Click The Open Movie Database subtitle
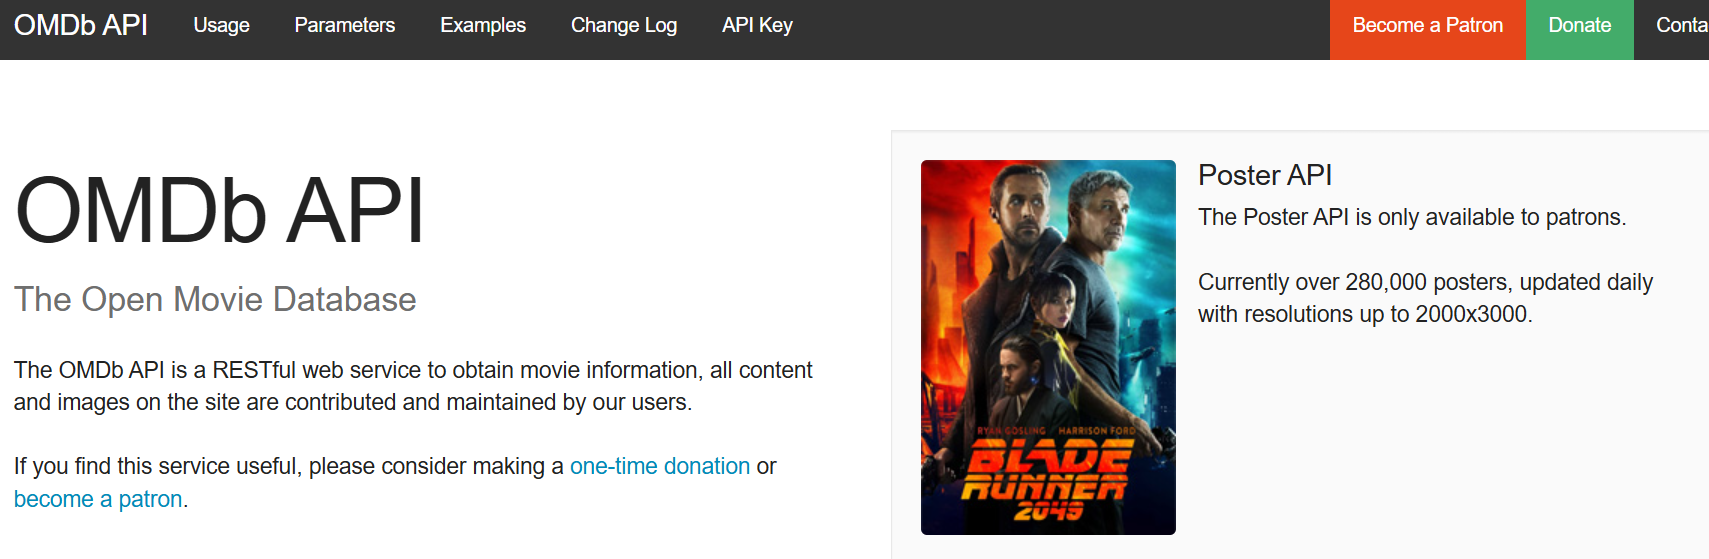The width and height of the screenshot is (1709, 559). [x=215, y=299]
